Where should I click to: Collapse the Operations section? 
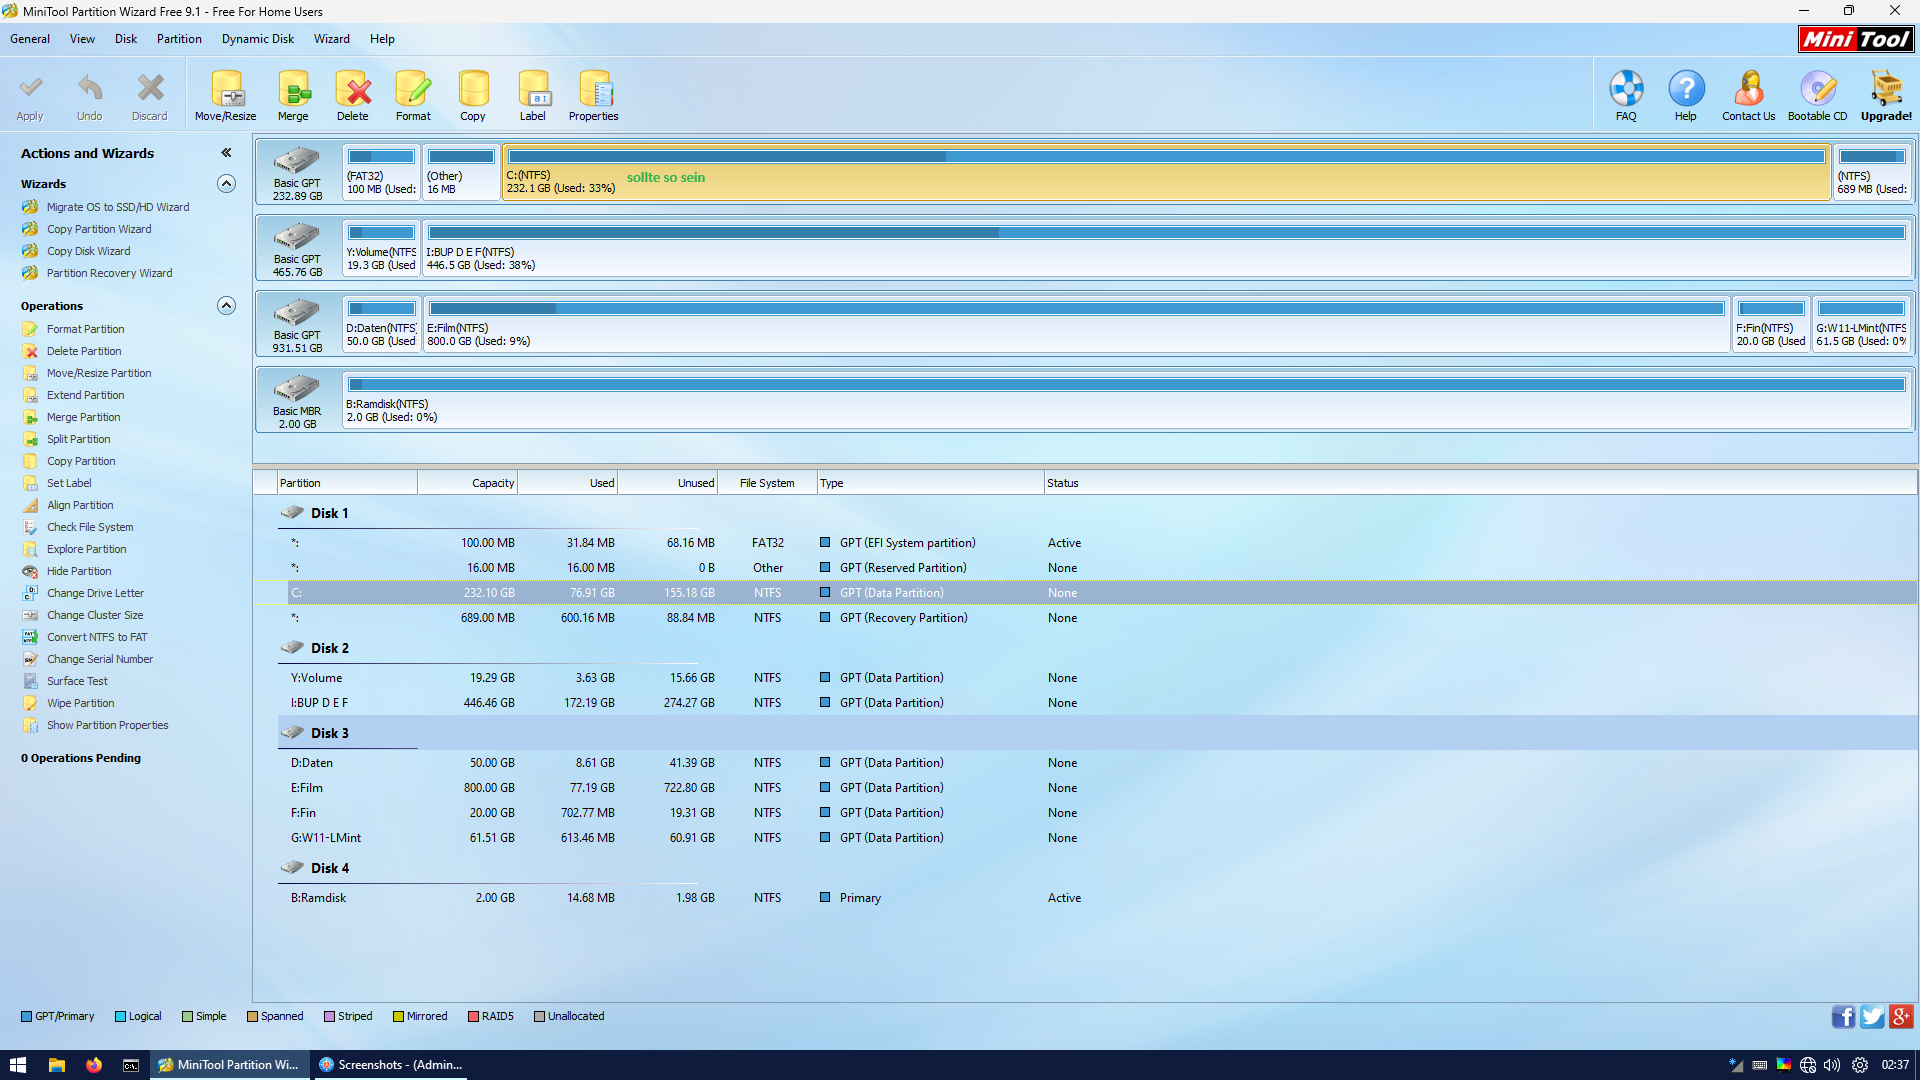click(227, 306)
